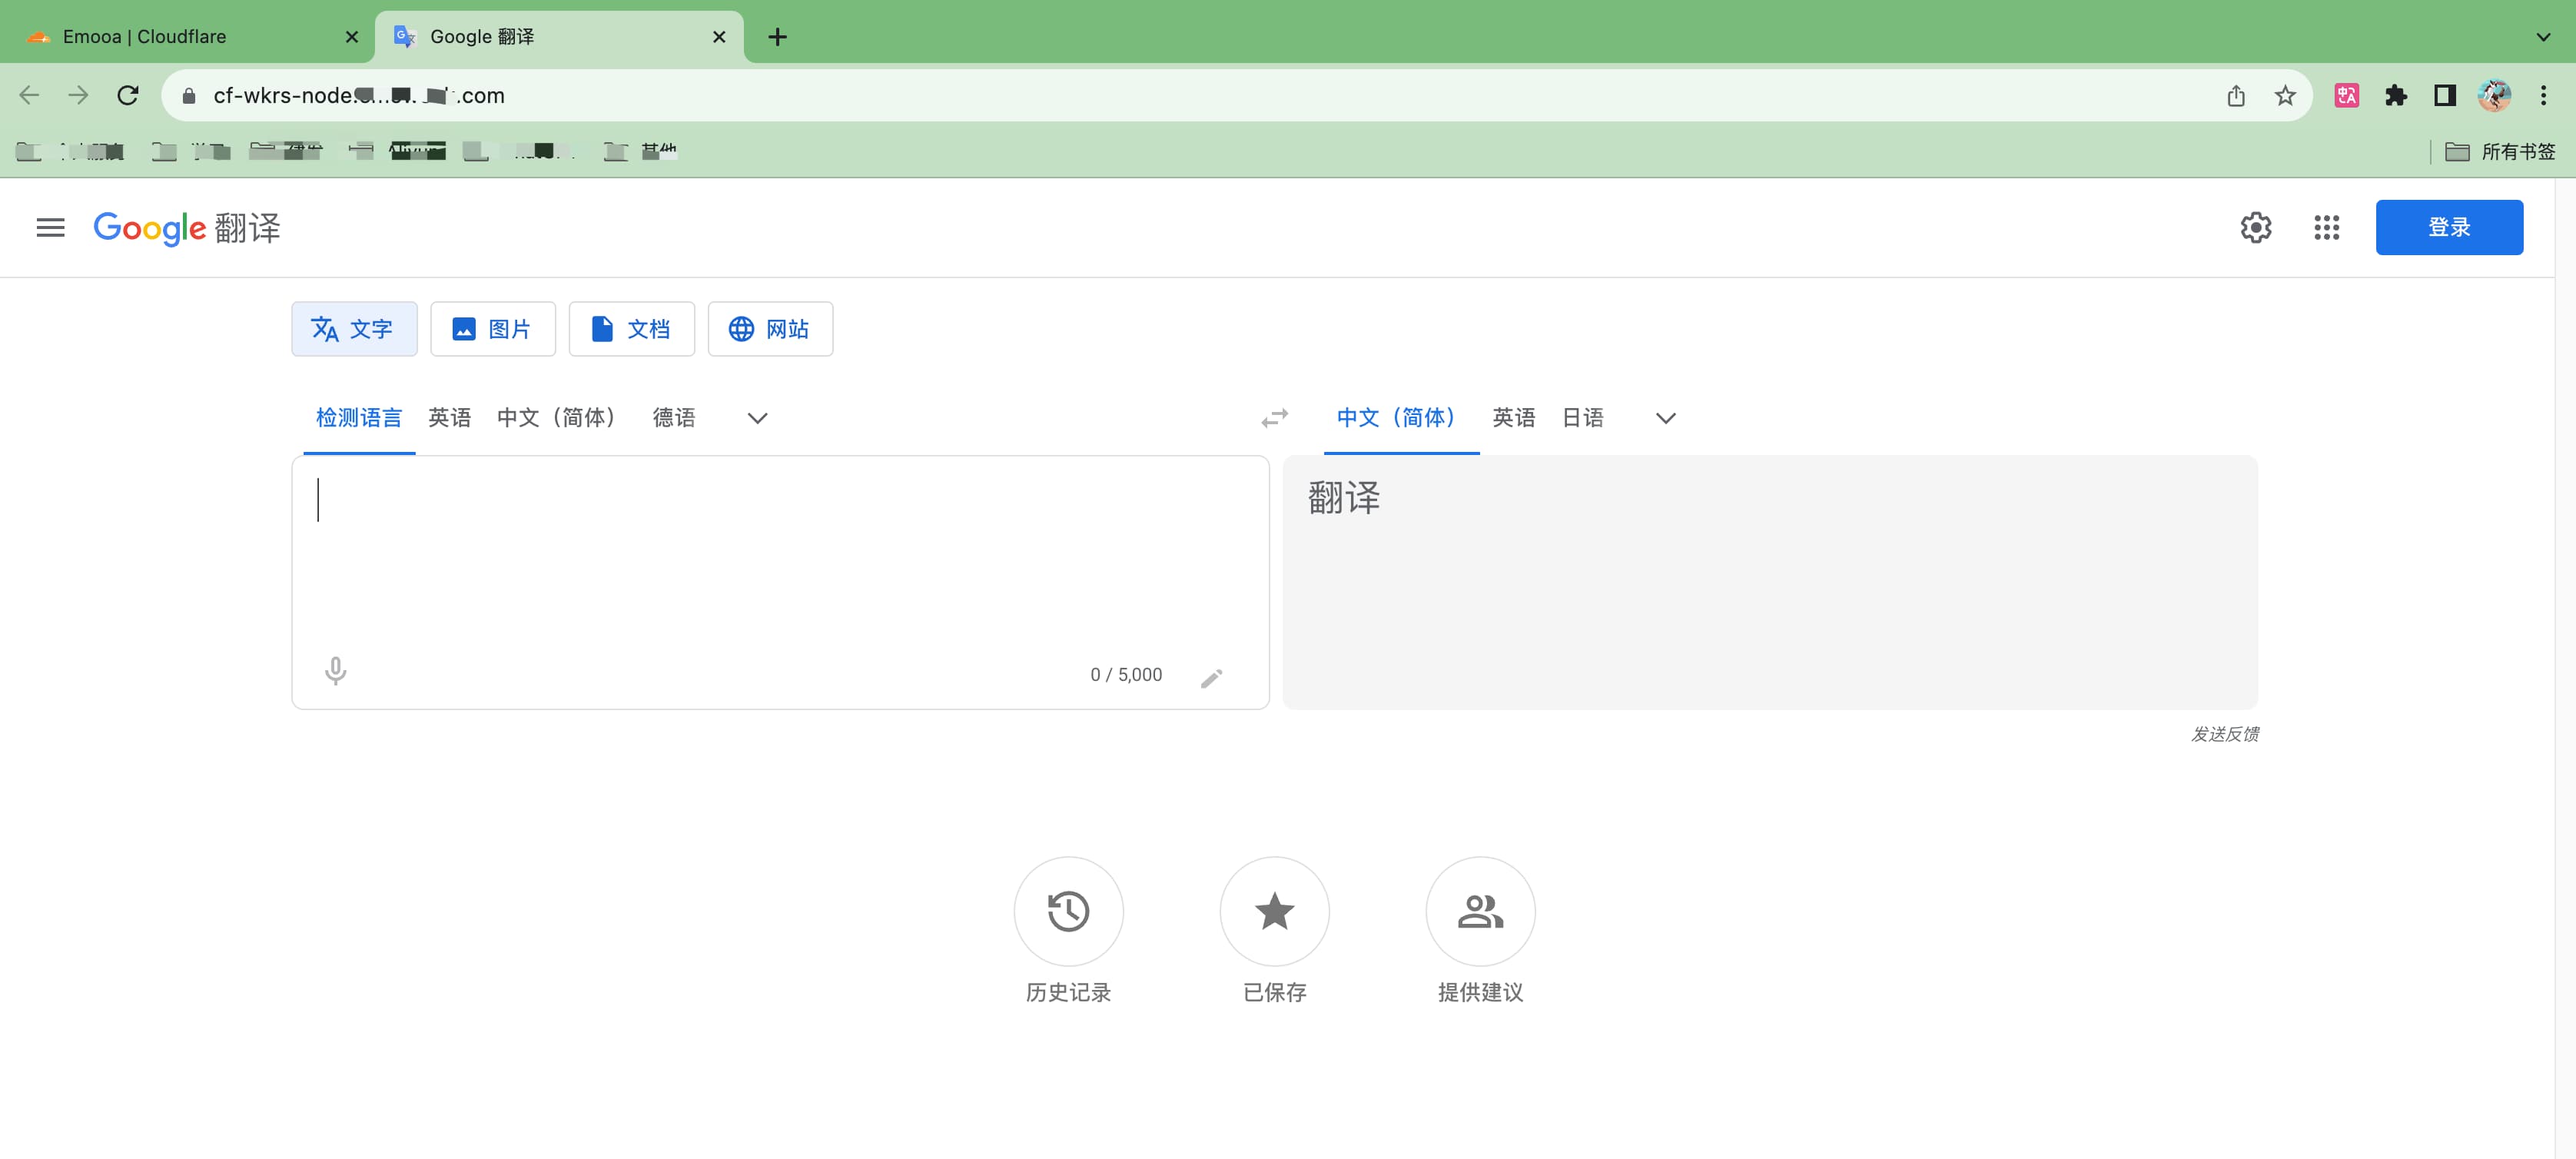The height and width of the screenshot is (1159, 2576).
Task: Close the Emooa | Cloudflare tab
Action: pos(352,37)
